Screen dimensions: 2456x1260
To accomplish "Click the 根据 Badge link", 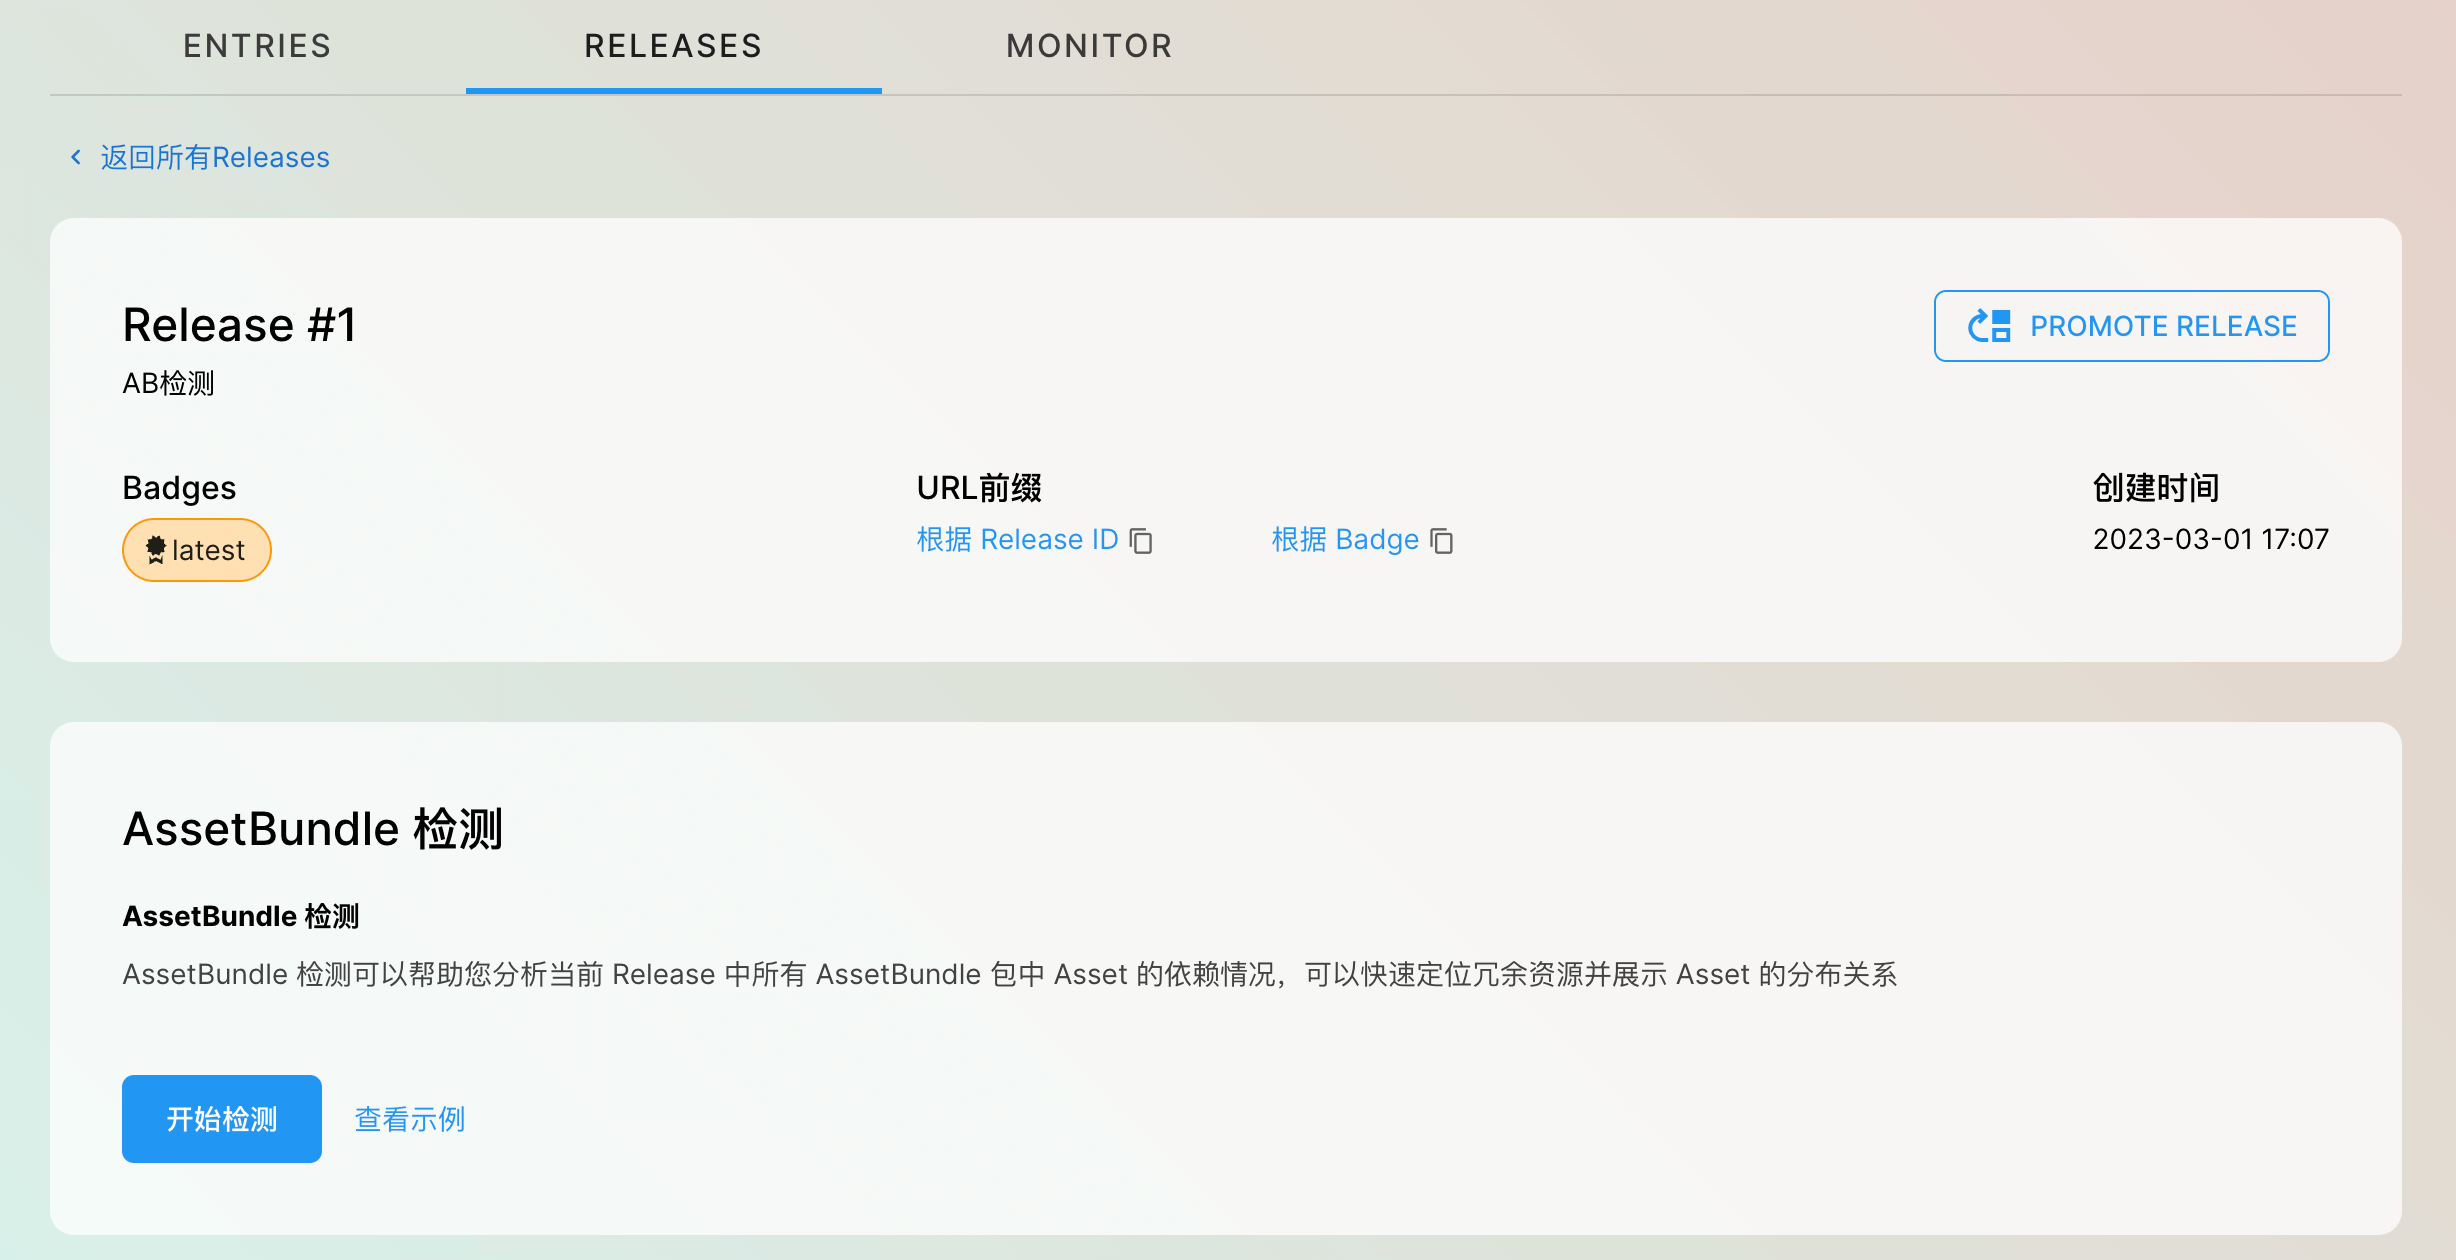I will 1345,540.
